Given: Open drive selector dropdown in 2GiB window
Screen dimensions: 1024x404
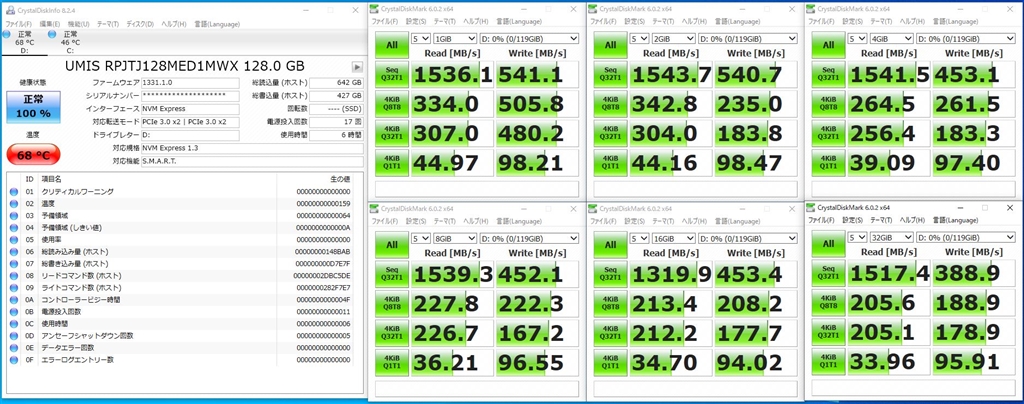Looking at the screenshot, I should pos(748,39).
